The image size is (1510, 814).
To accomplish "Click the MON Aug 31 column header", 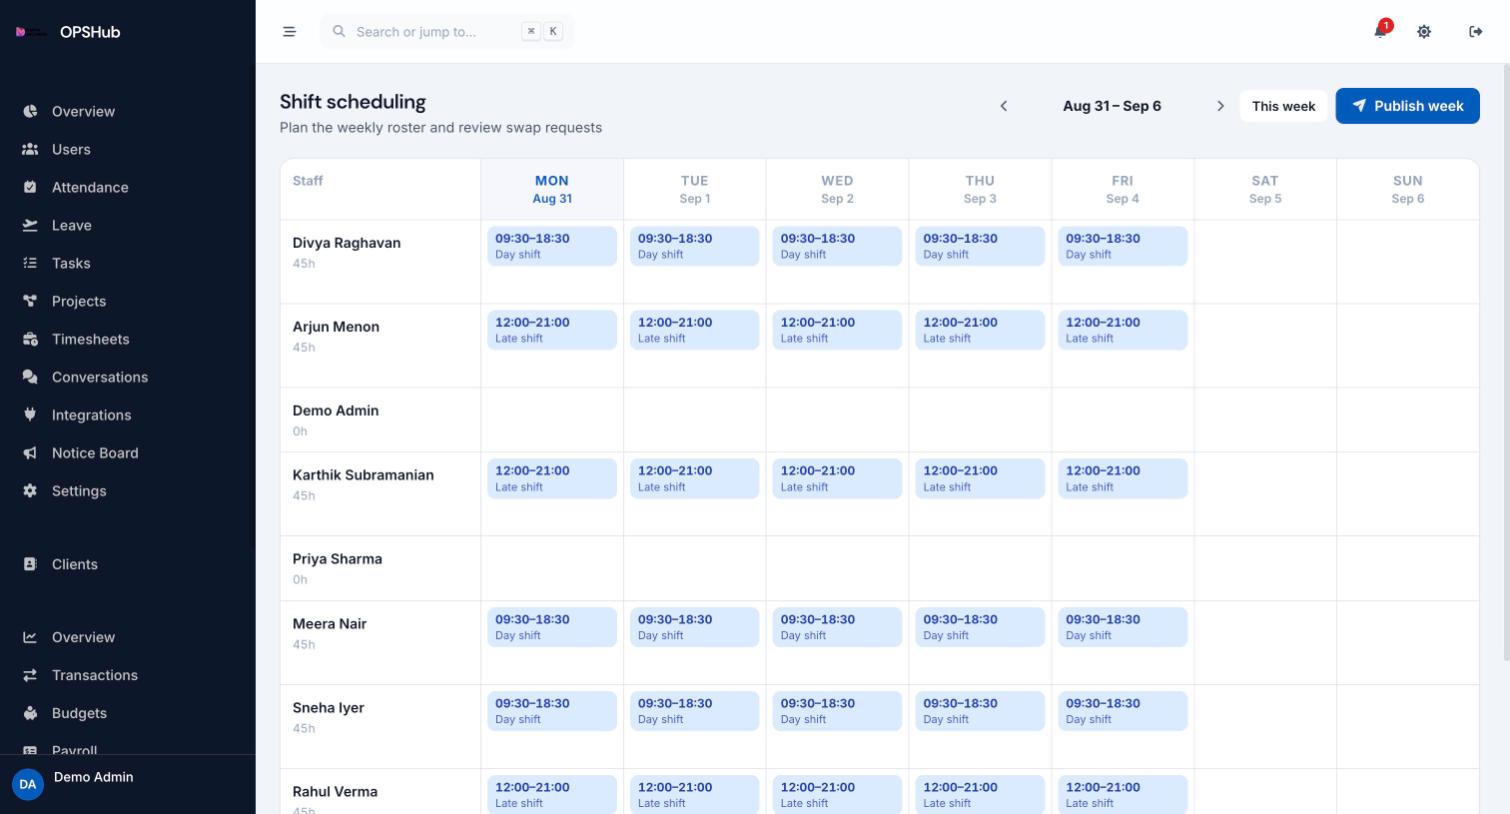I will [552, 189].
